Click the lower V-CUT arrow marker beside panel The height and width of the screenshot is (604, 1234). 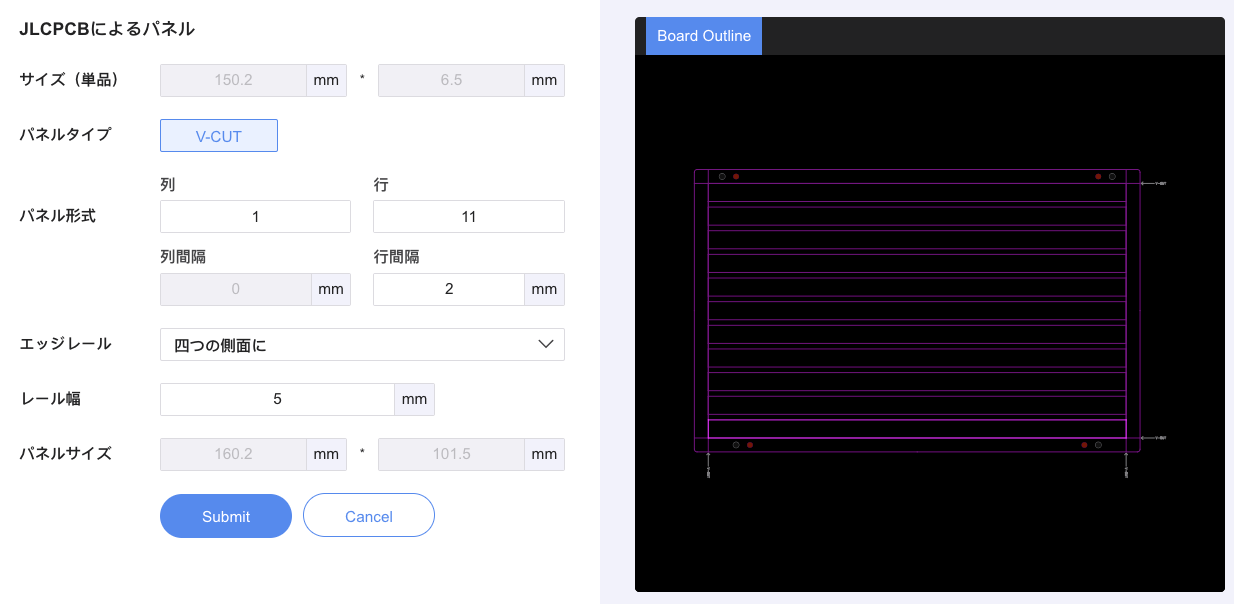pos(1152,438)
